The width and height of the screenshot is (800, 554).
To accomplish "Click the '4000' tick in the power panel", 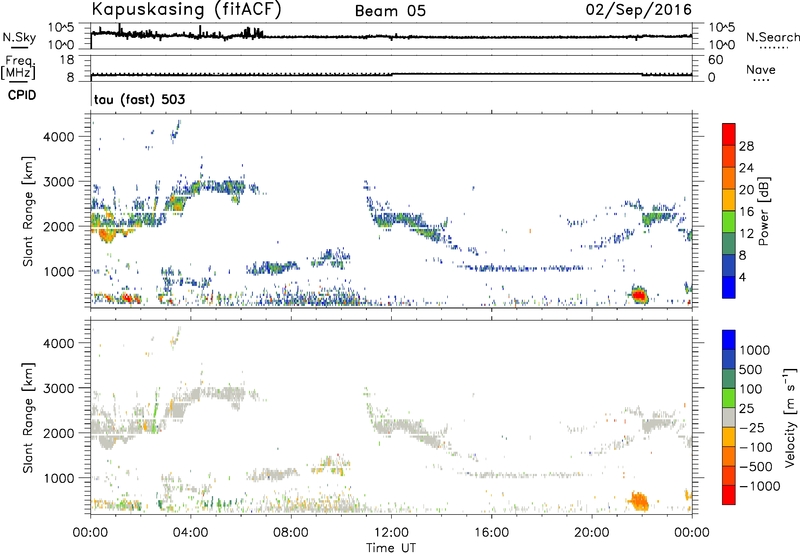I will pyautogui.click(x=59, y=137).
